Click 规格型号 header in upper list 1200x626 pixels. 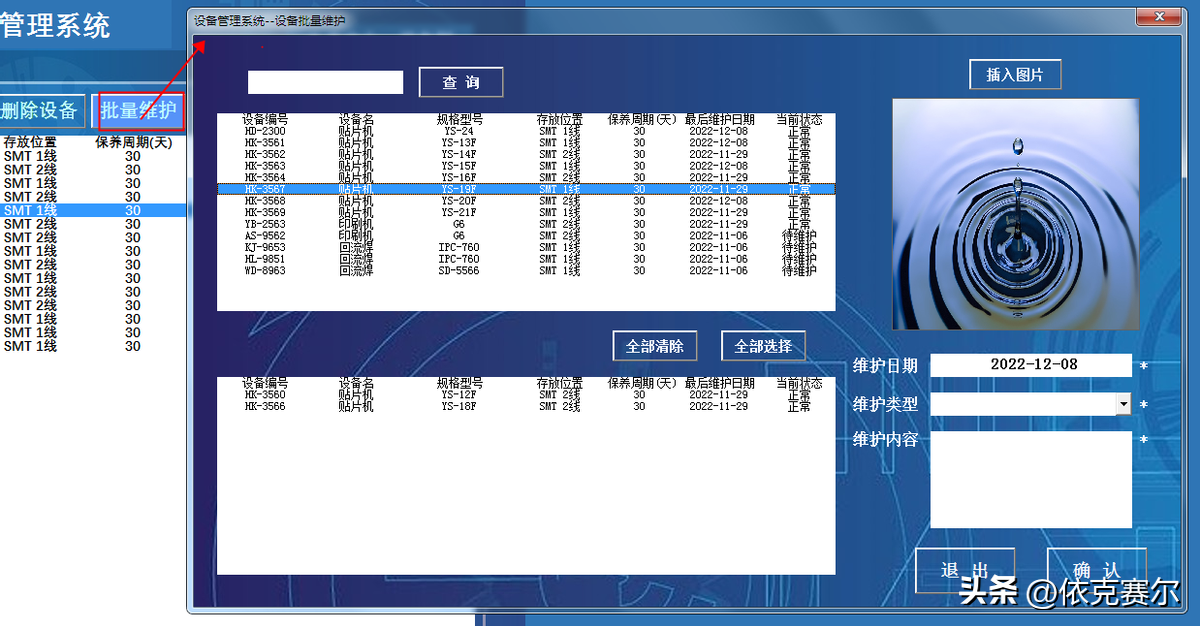tap(459, 120)
